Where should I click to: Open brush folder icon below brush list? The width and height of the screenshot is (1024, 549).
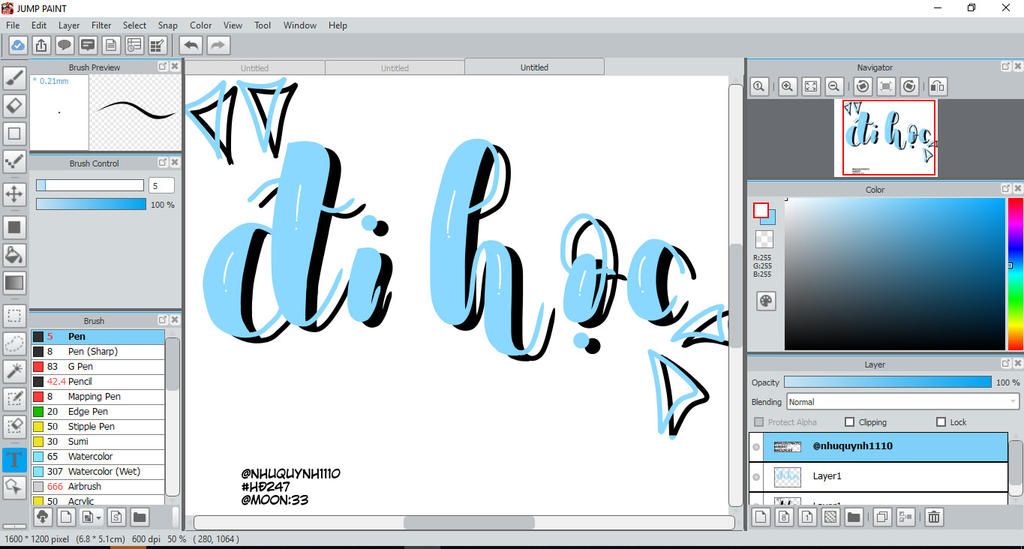(x=139, y=517)
